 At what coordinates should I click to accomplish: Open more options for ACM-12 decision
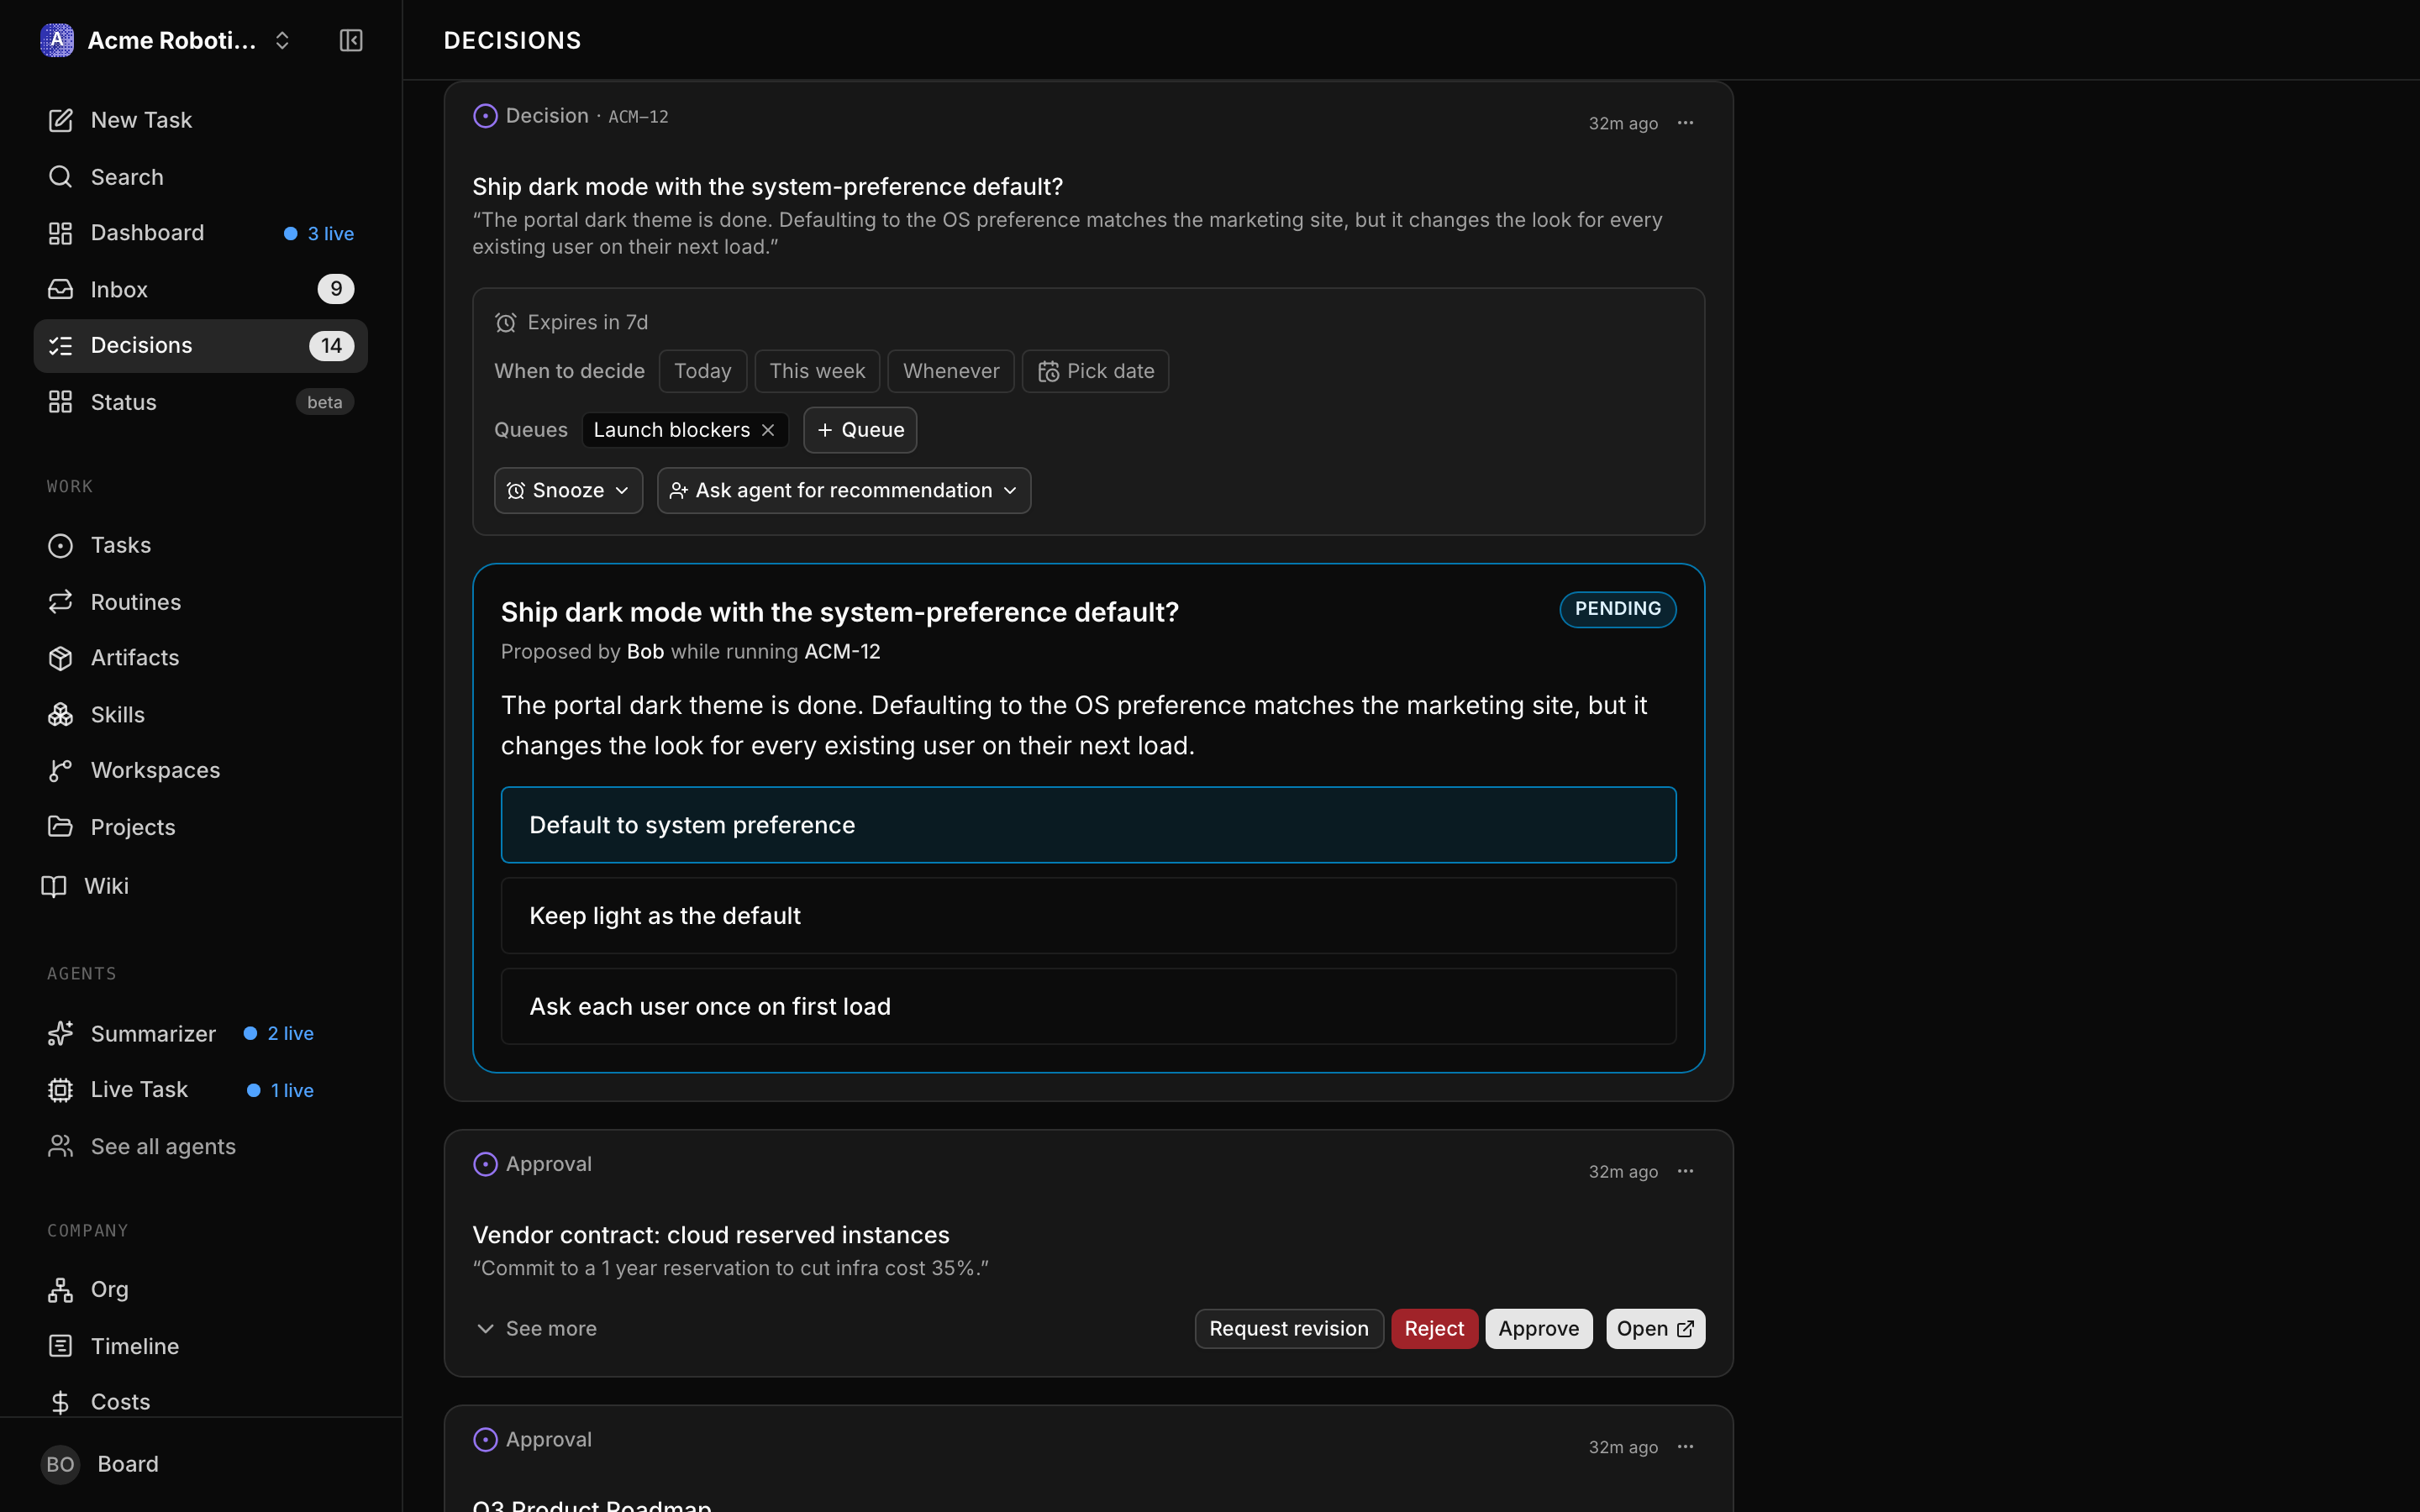click(1686, 123)
